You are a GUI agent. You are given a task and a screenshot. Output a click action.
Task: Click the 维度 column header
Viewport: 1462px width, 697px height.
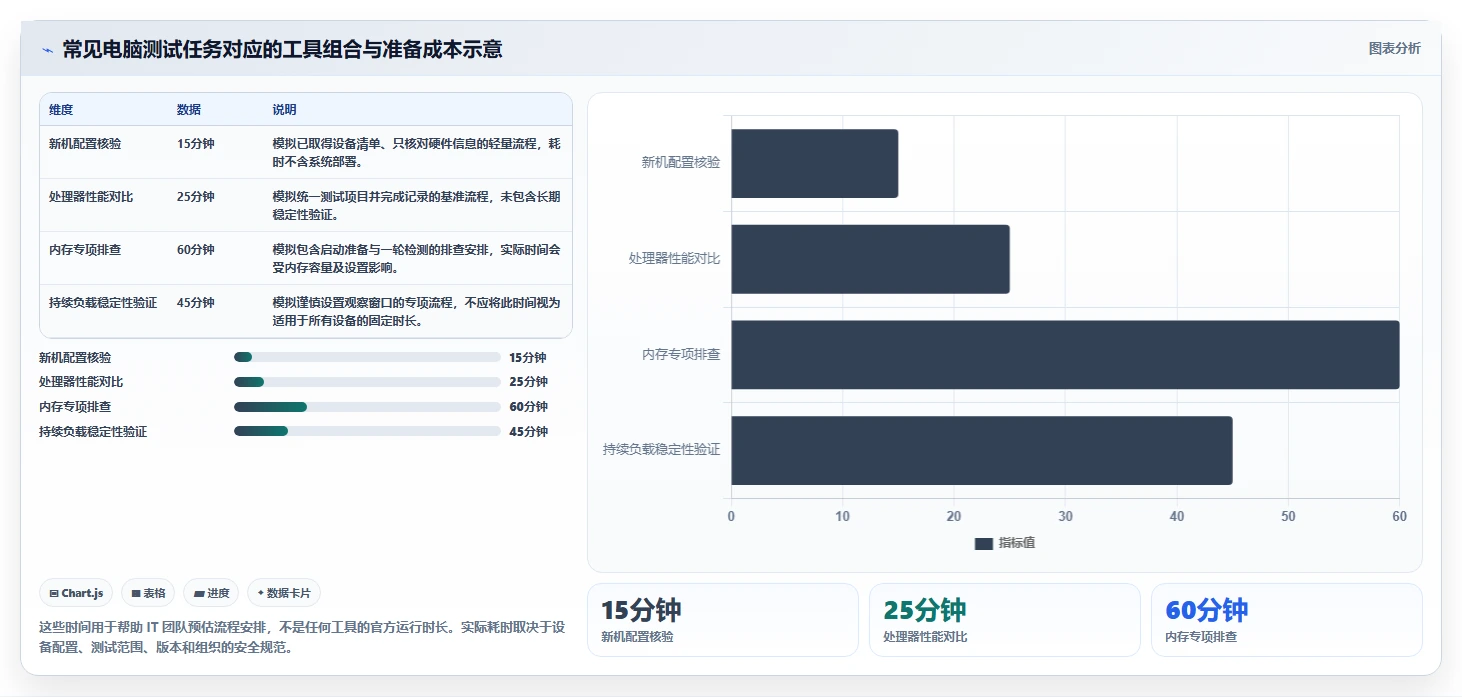(x=61, y=110)
